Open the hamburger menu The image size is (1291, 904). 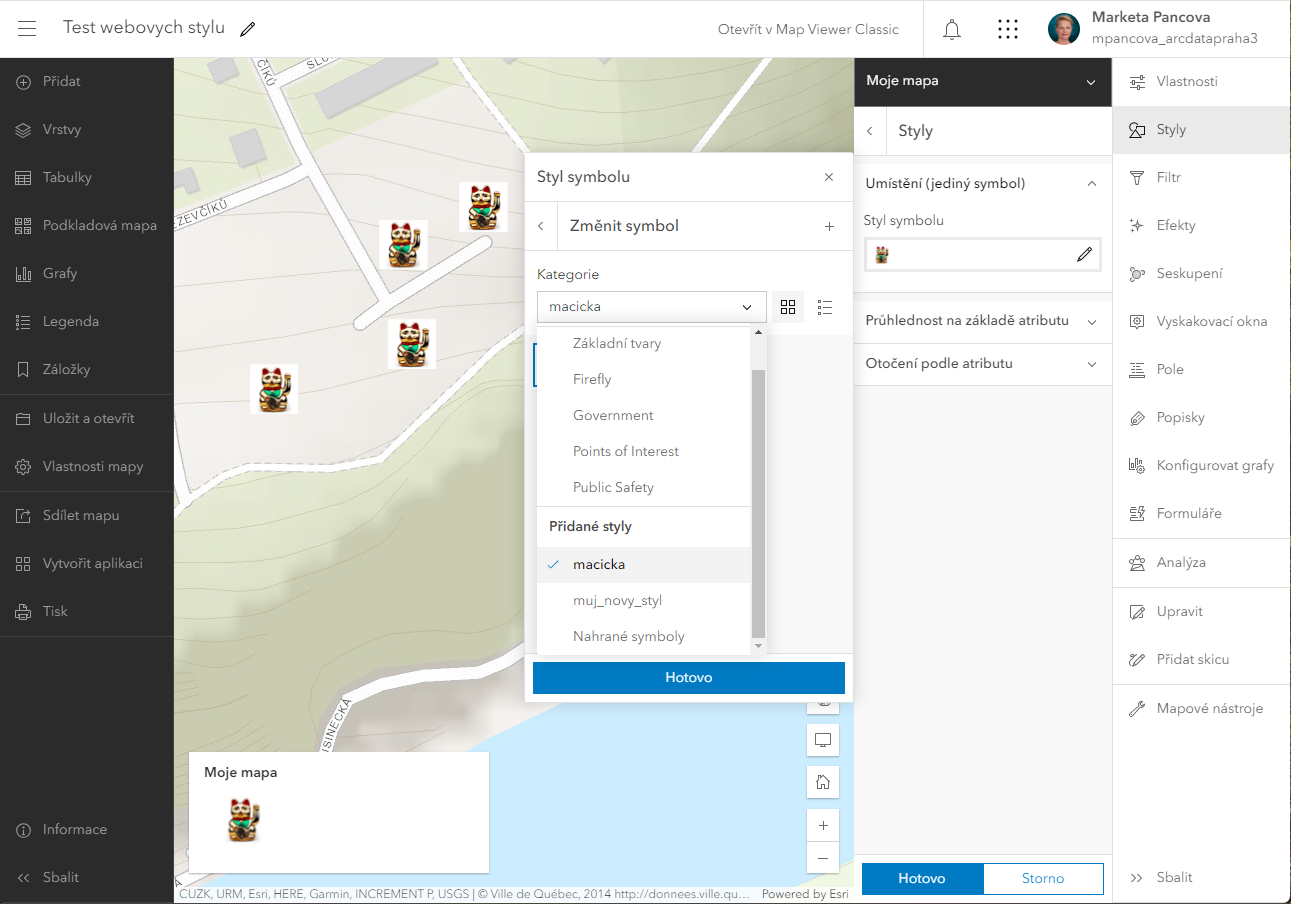click(x=27, y=29)
